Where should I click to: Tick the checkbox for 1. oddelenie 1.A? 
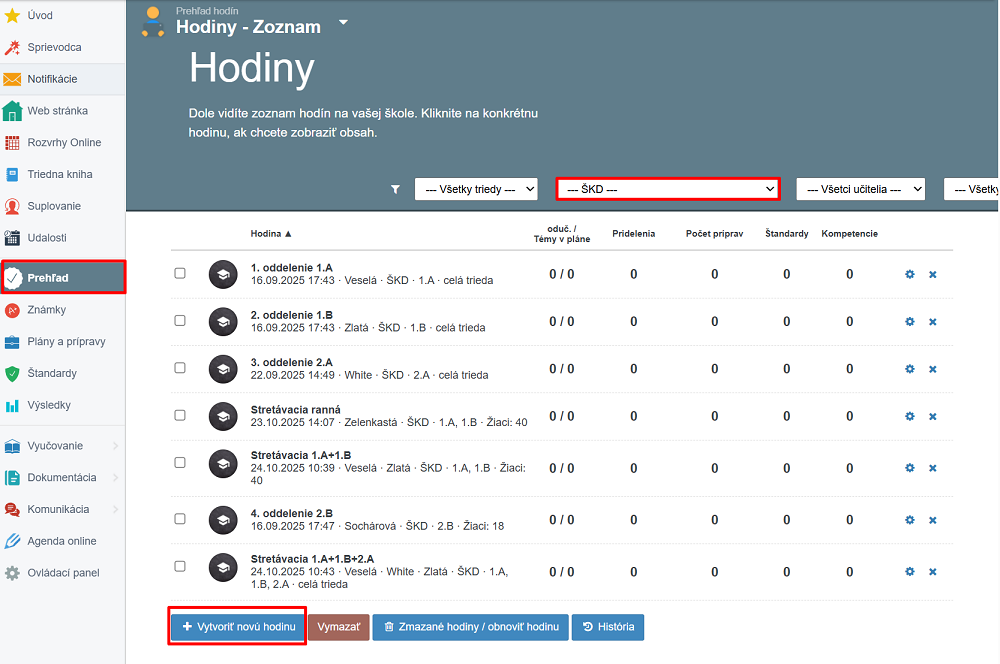tap(180, 273)
